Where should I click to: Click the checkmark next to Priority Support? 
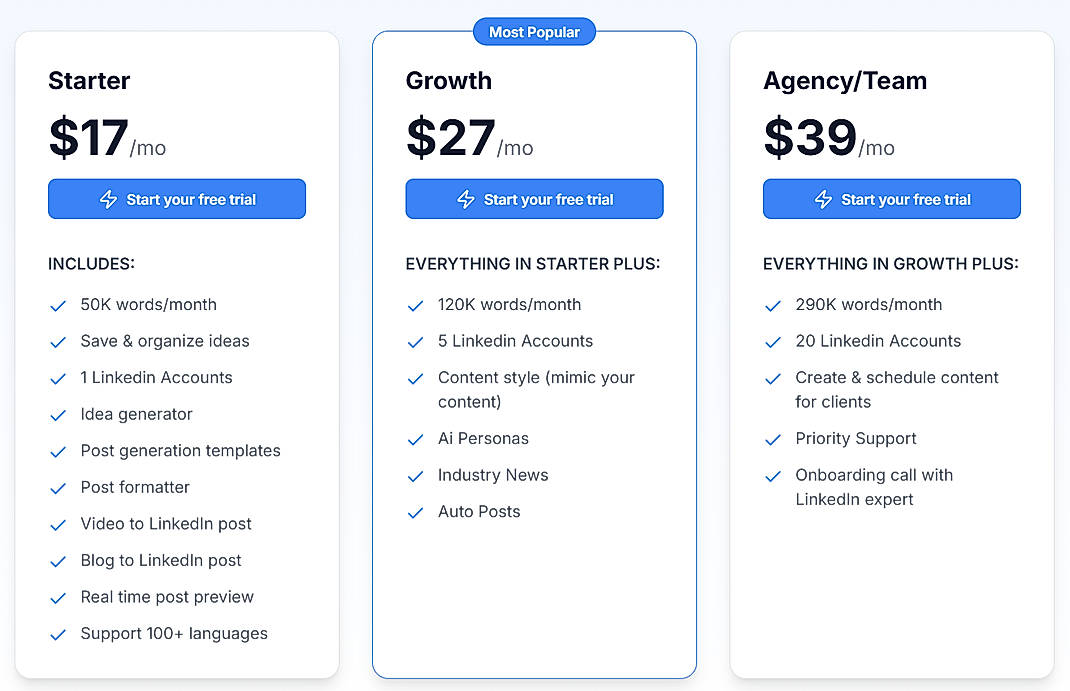click(x=773, y=438)
